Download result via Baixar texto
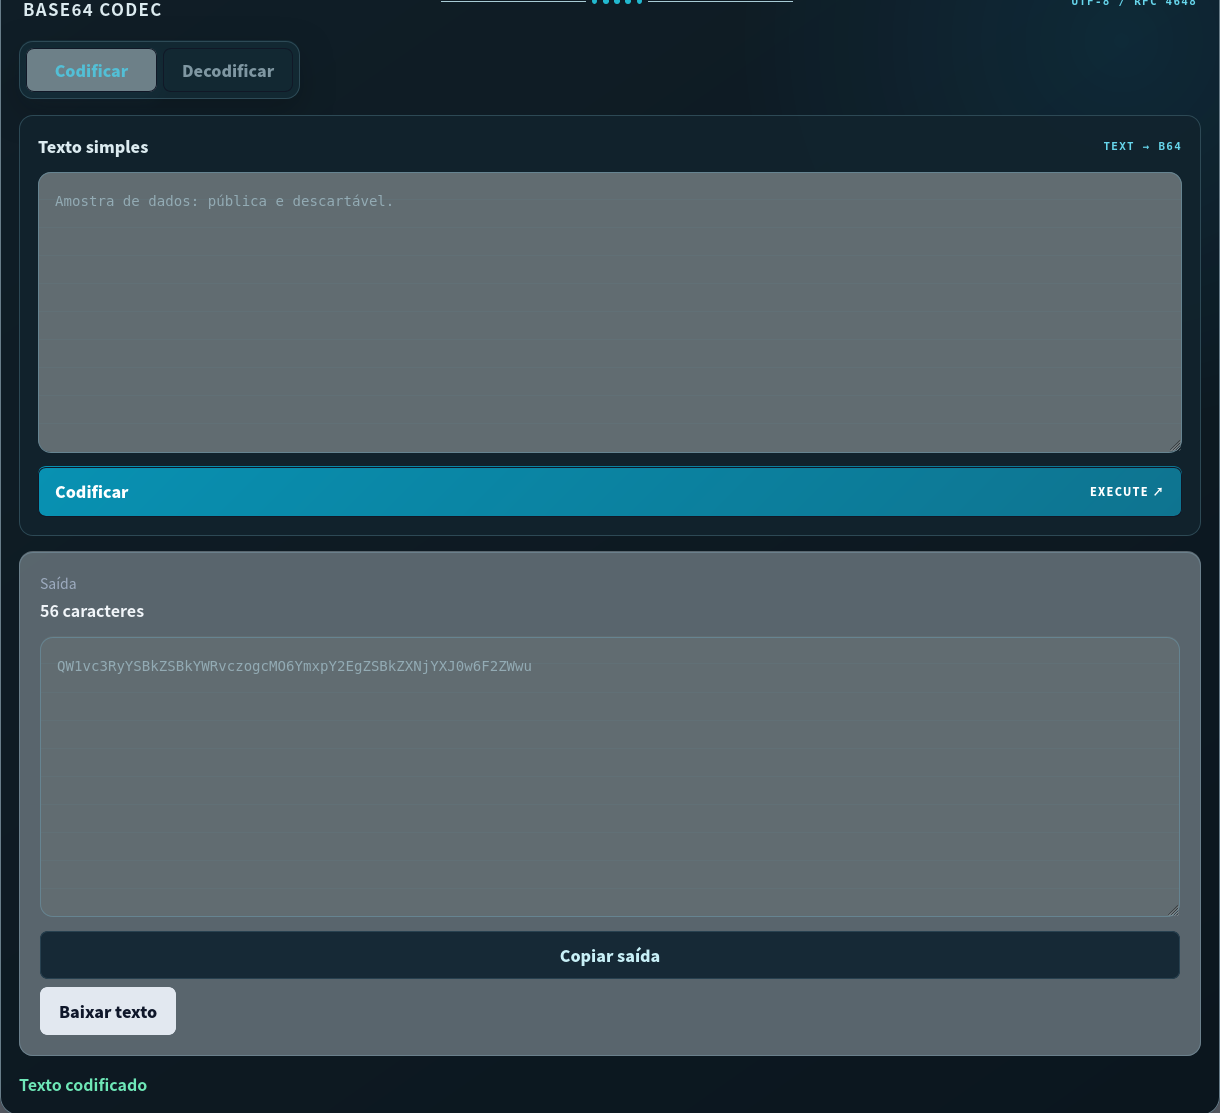 point(108,1012)
